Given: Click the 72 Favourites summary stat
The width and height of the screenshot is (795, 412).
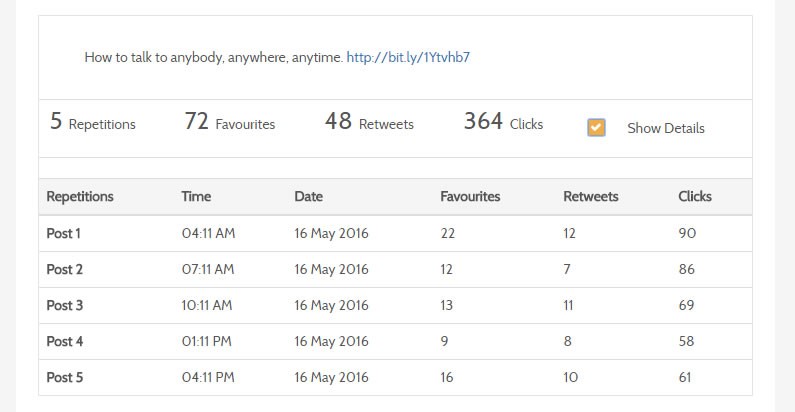Looking at the screenshot, I should tap(230, 122).
